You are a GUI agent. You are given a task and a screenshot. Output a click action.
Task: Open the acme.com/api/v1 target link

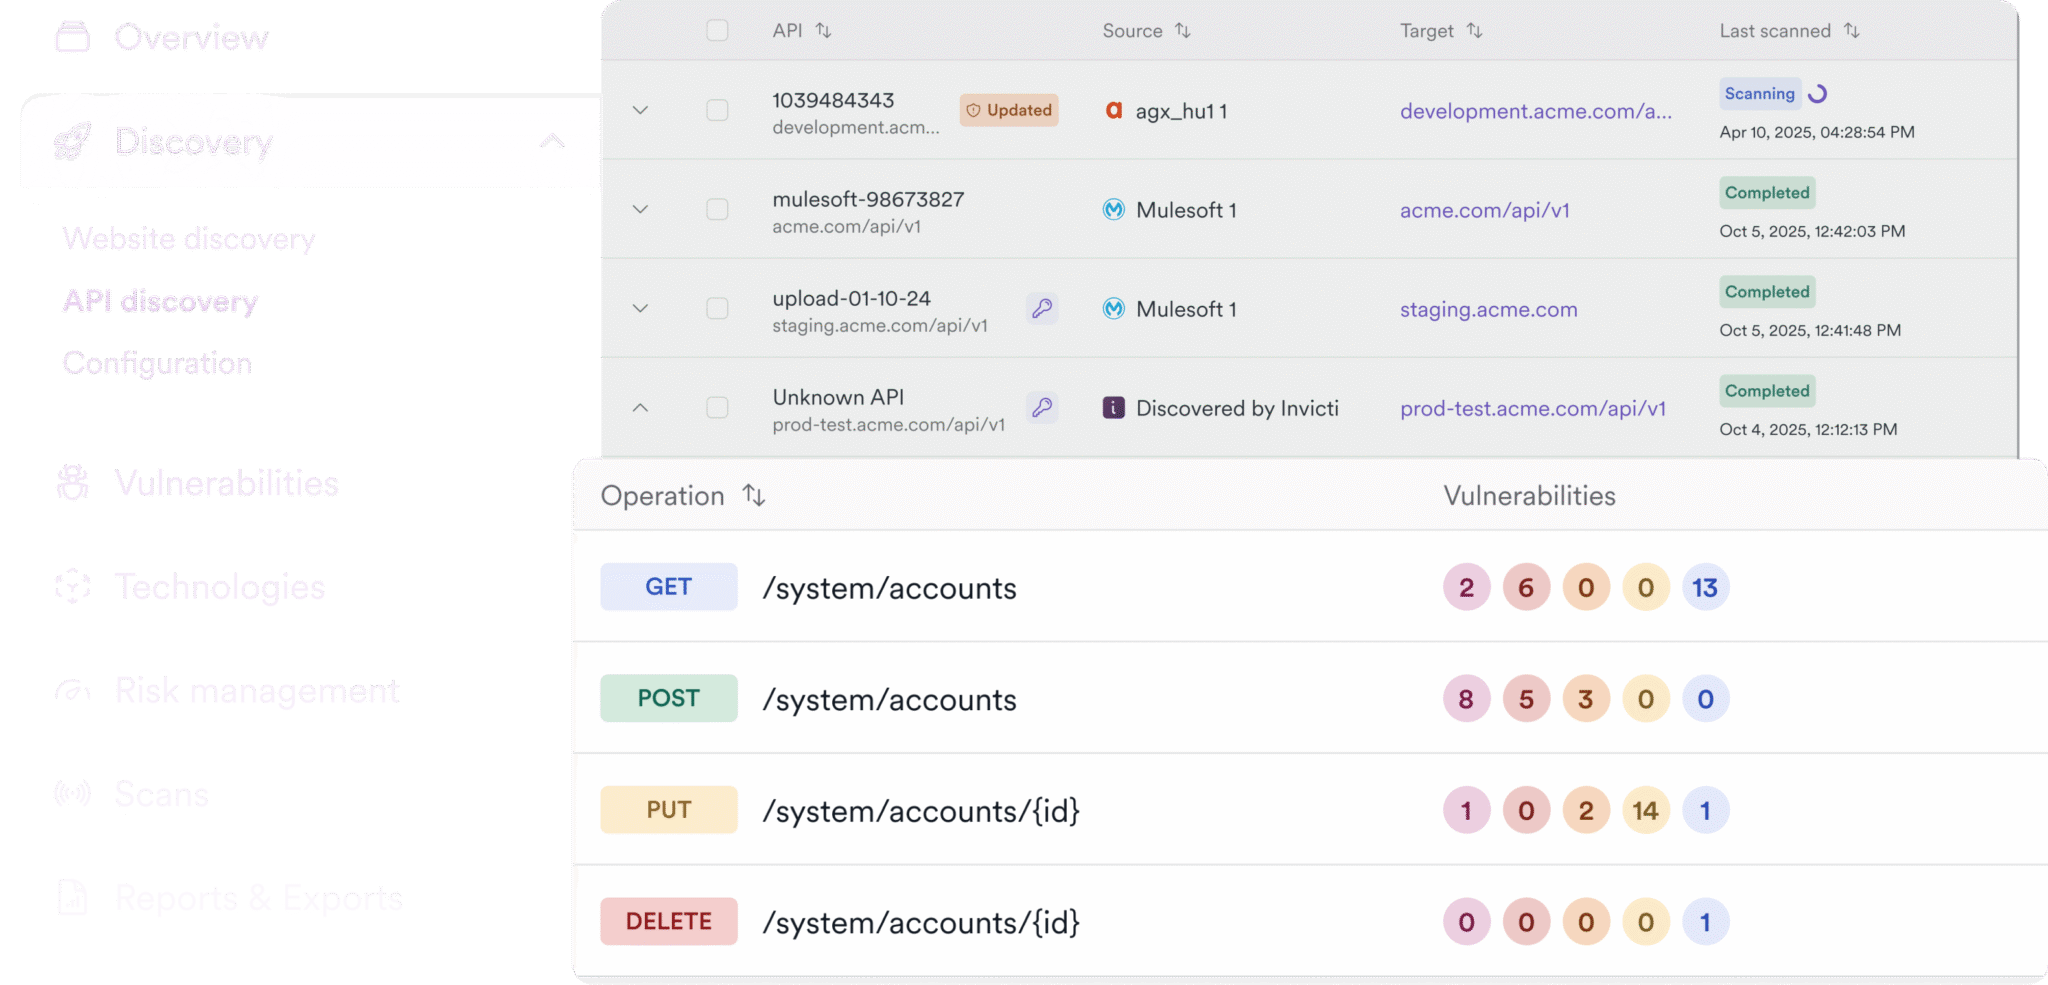pos(1485,210)
